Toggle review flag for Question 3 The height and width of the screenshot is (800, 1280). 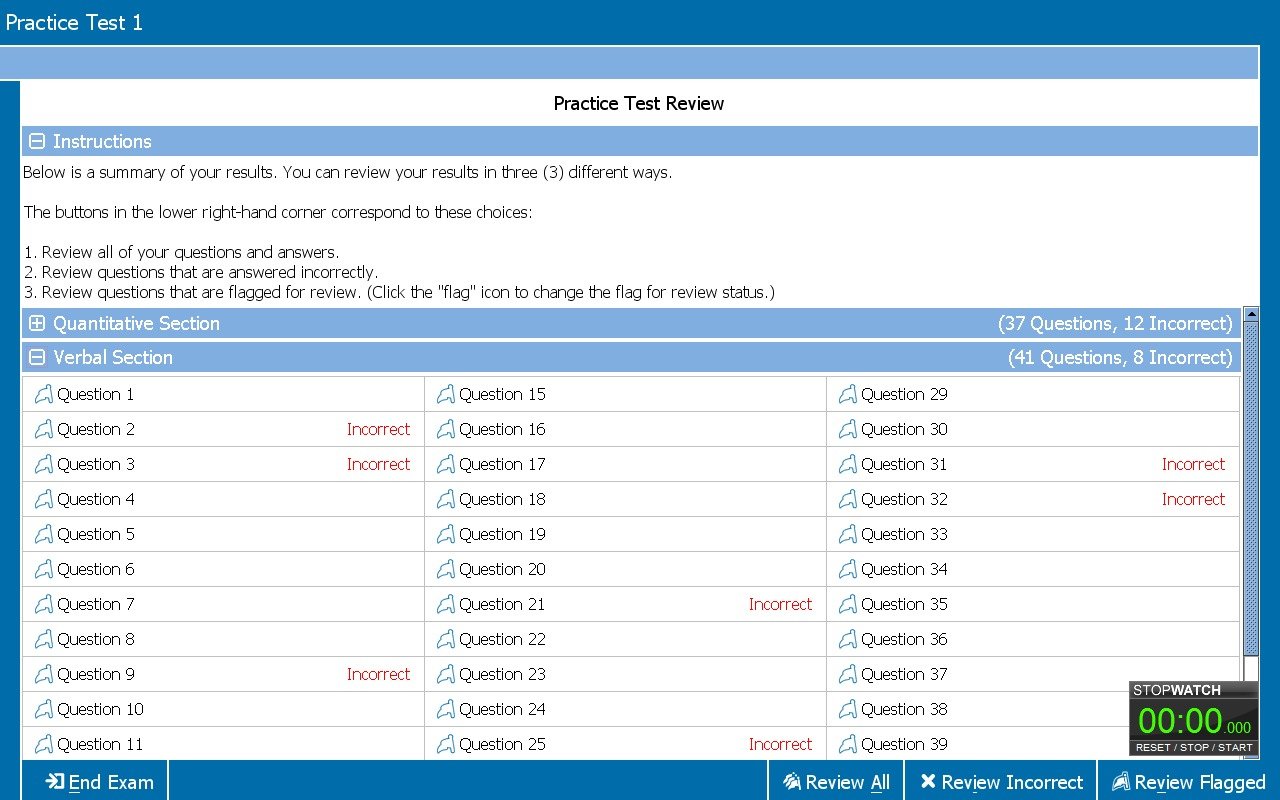click(x=43, y=464)
